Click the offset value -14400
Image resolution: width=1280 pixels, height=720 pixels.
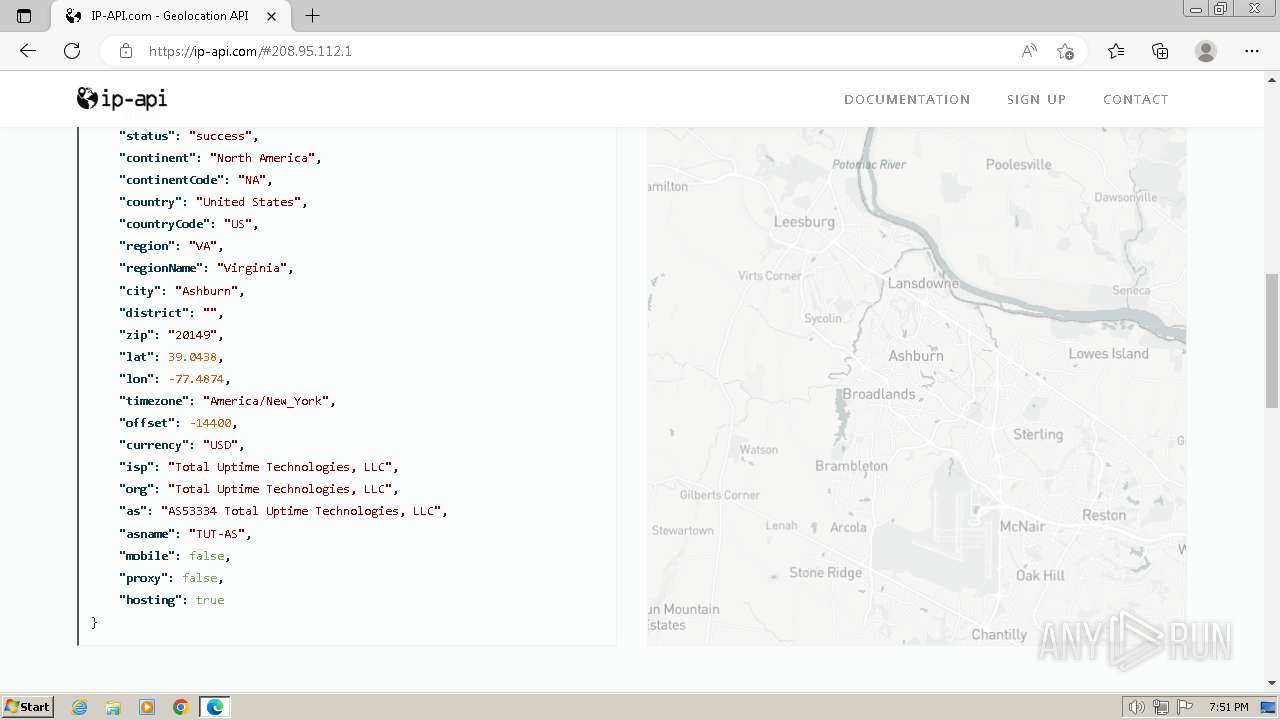(210, 422)
